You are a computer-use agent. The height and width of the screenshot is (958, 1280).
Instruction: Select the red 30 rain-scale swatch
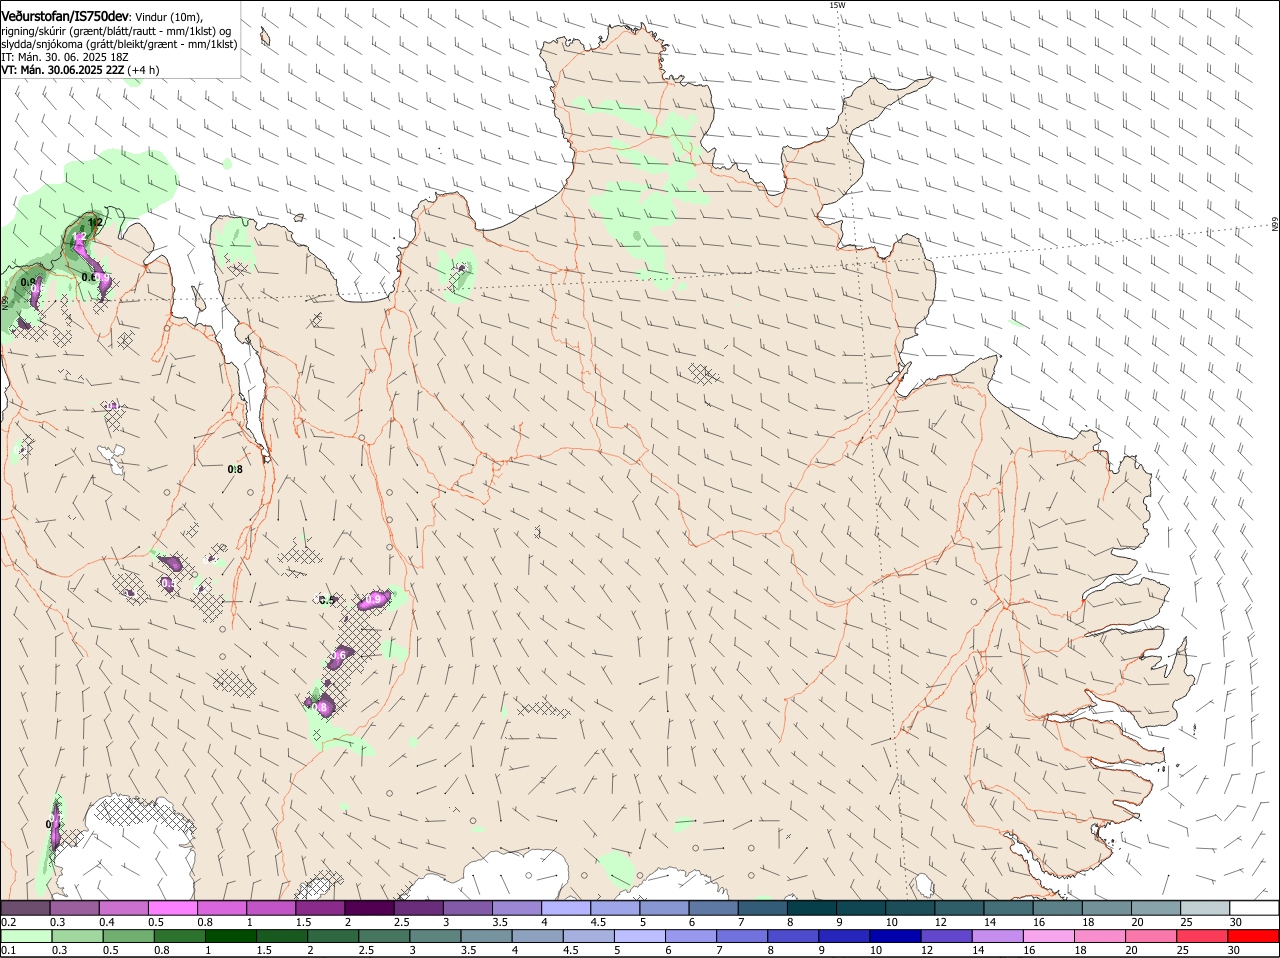pyautogui.click(x=1254, y=936)
